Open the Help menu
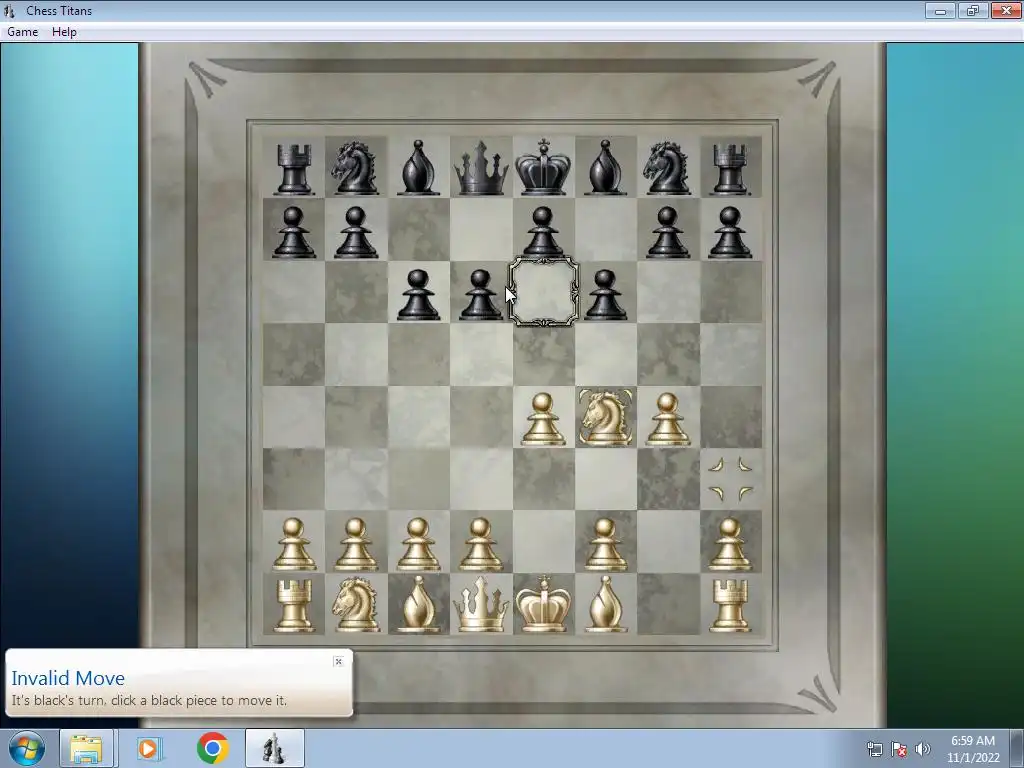Image resolution: width=1024 pixels, height=768 pixels. pyautogui.click(x=64, y=32)
